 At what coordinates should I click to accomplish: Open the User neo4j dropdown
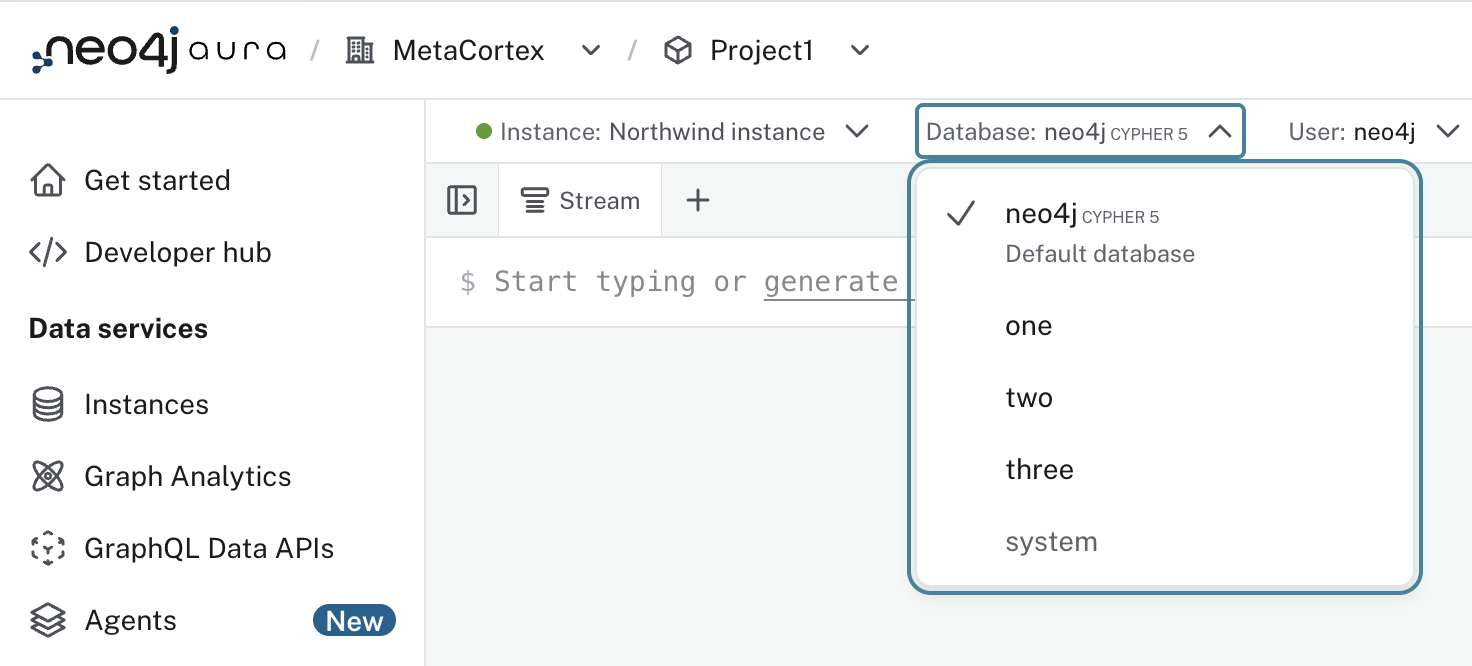click(x=1374, y=131)
